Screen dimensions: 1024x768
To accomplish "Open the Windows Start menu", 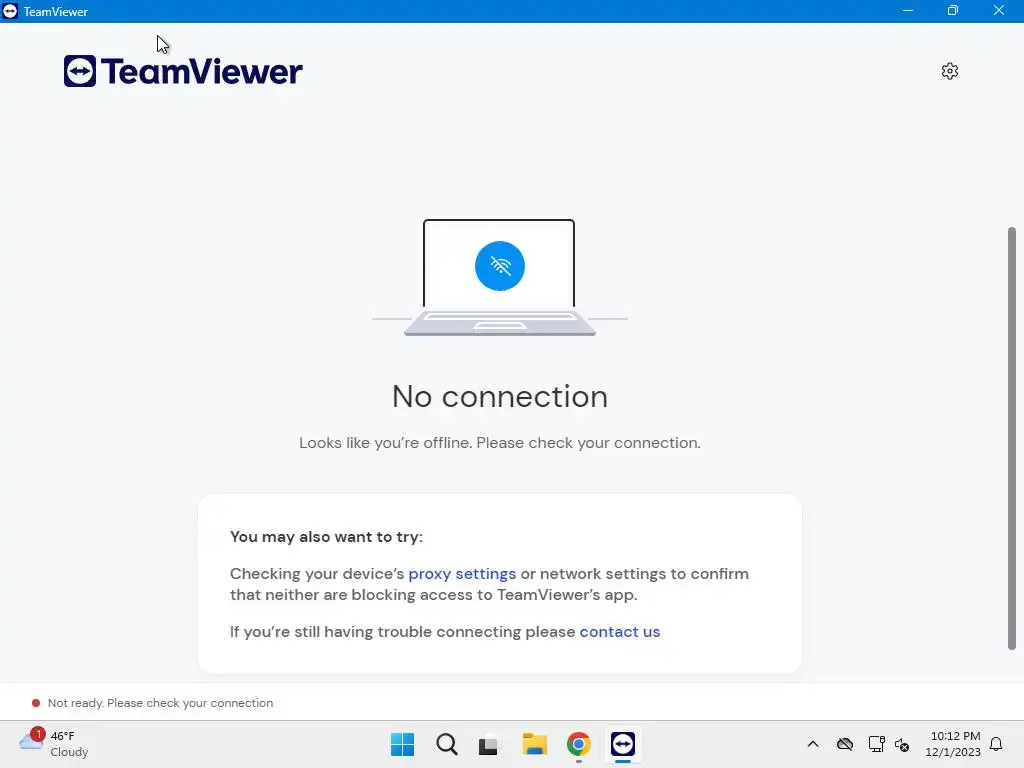I will coord(402,744).
